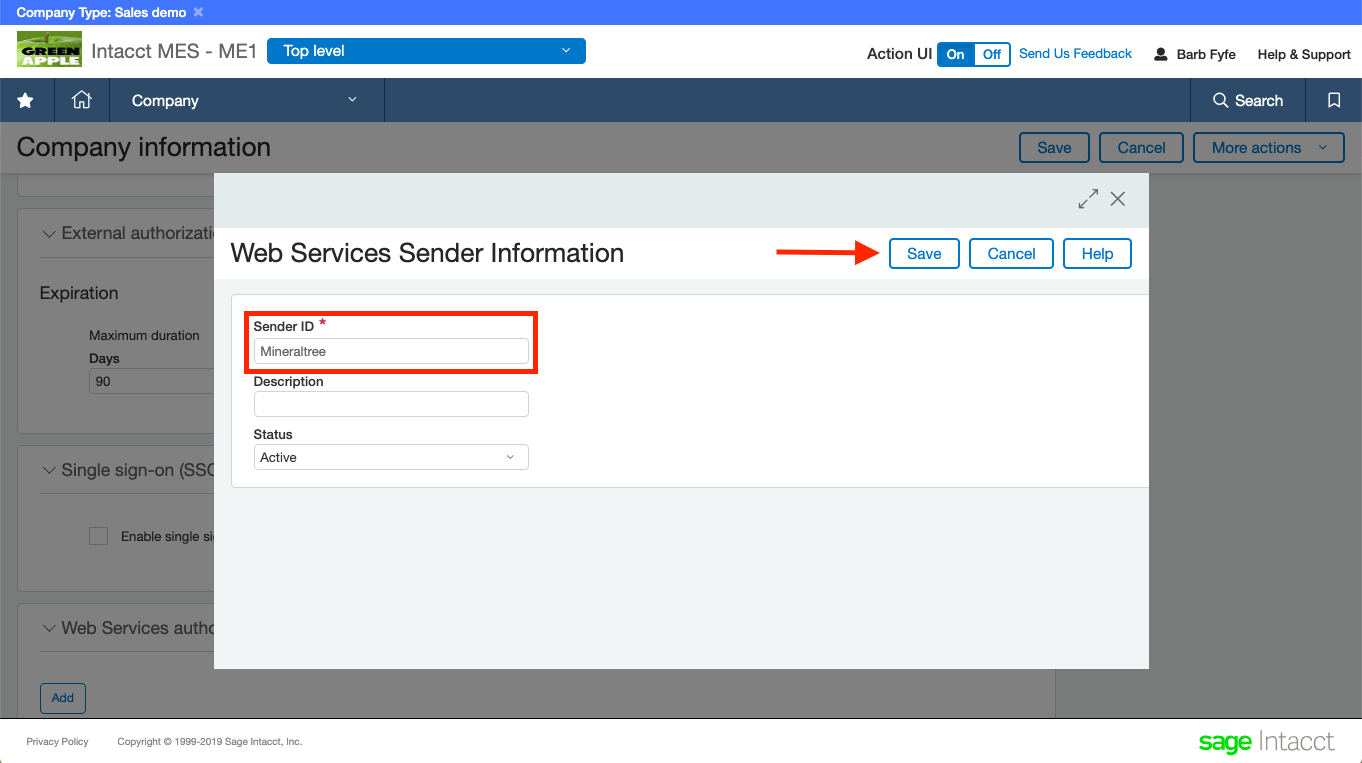Click the Days field showing 90
Viewport: 1362px width, 763px height.
pos(152,381)
